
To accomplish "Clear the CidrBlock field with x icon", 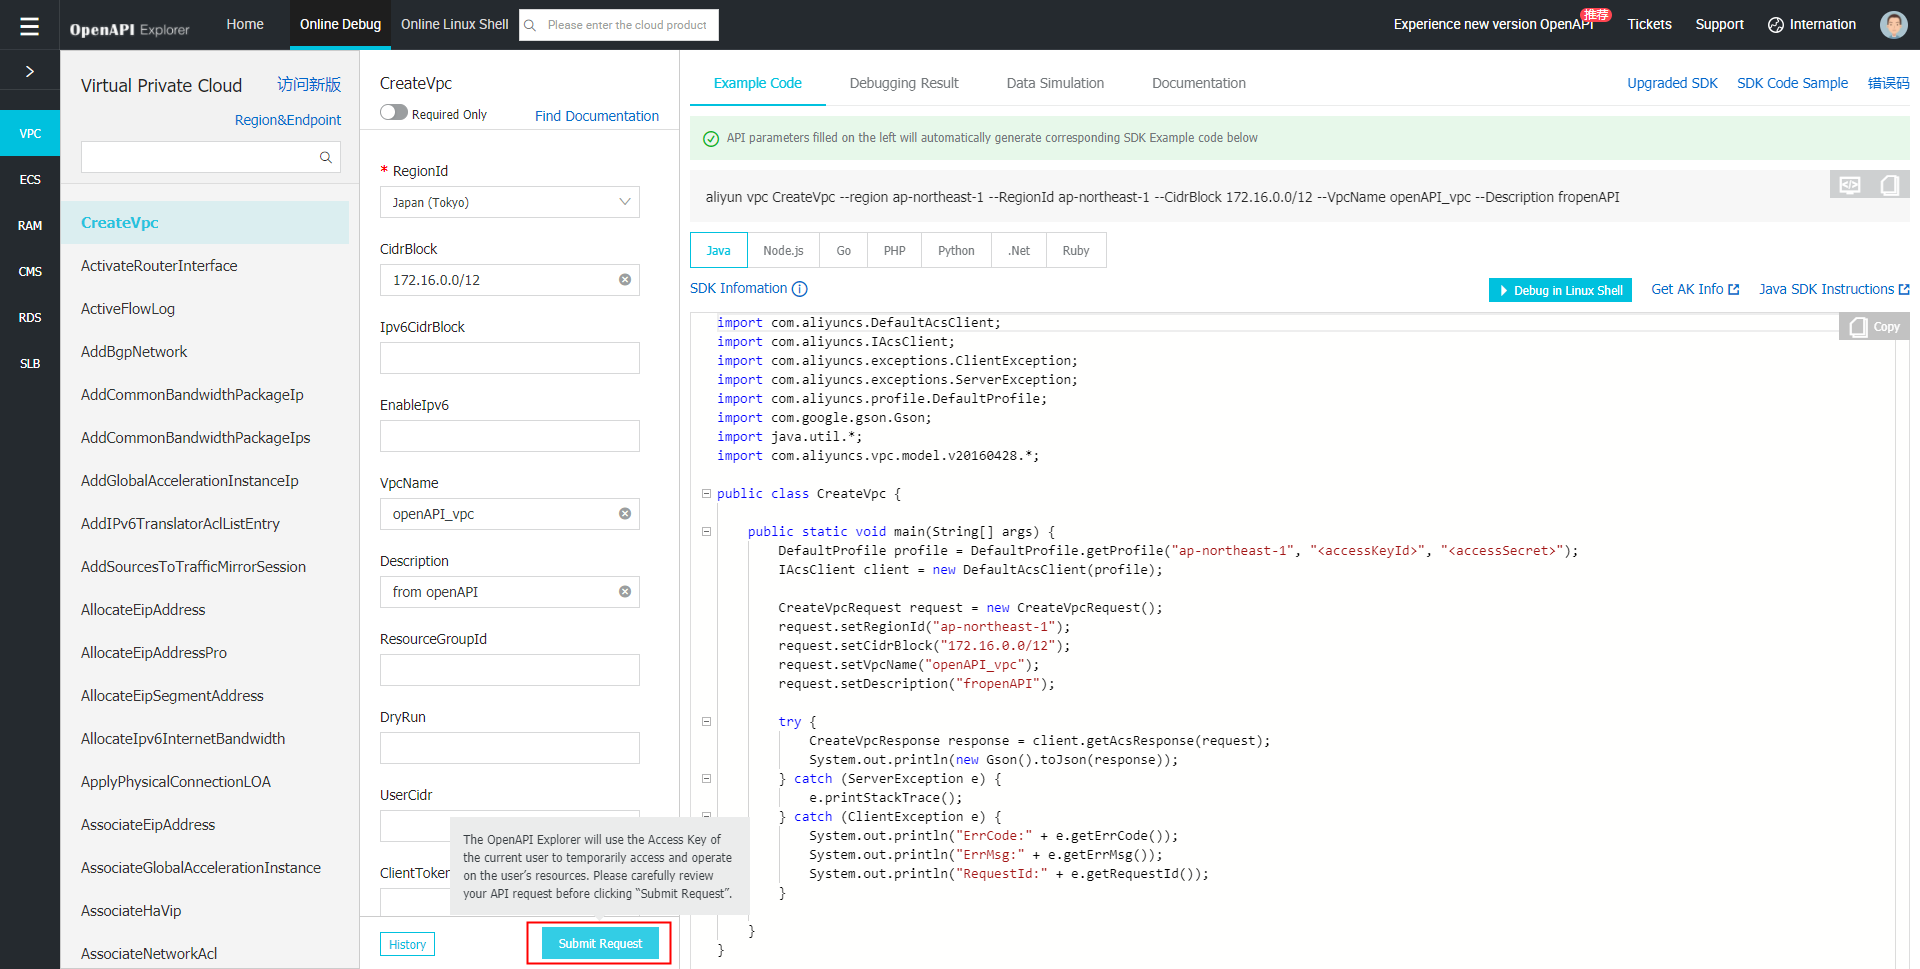I will click(625, 280).
